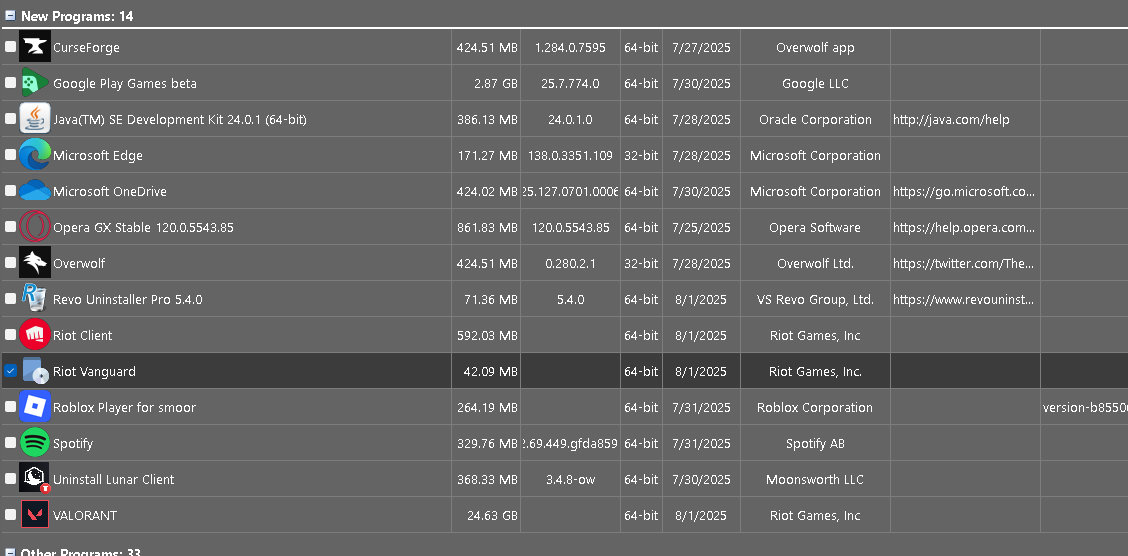This screenshot has height=556, width=1128.
Task: Click the Spotify AB publisher cell
Action: [x=815, y=443]
